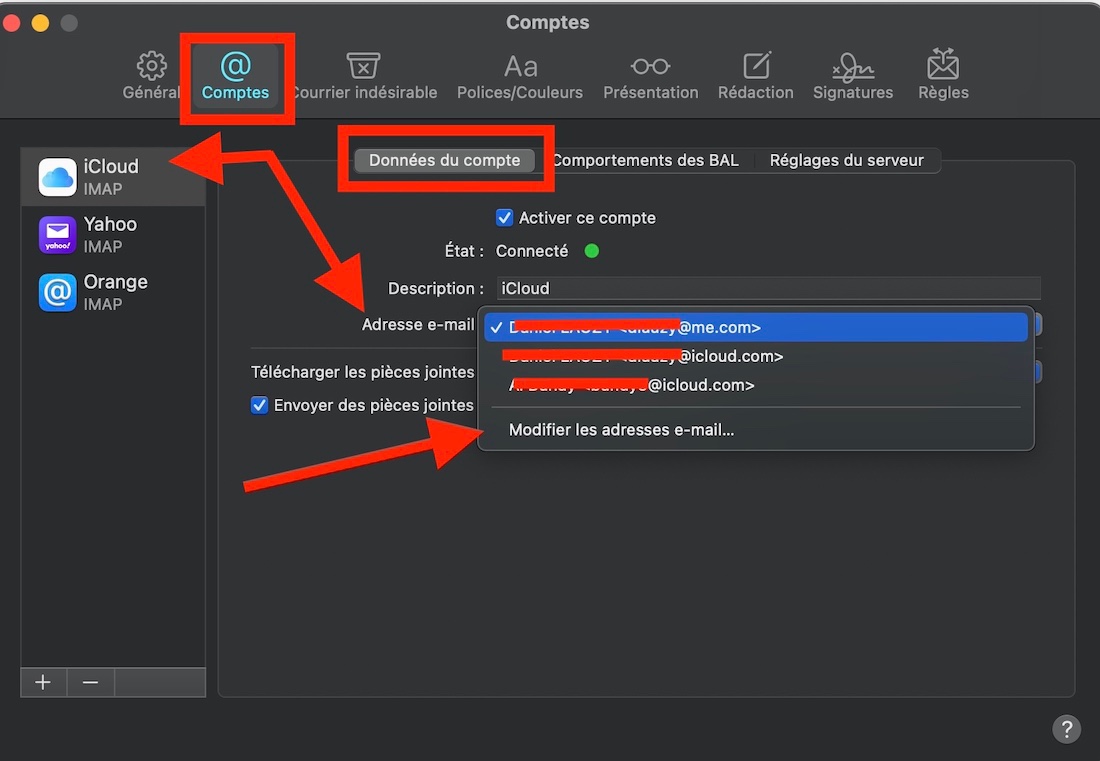The width and height of the screenshot is (1100, 761).
Task: Open the Règles rules icon
Action: coord(943,67)
